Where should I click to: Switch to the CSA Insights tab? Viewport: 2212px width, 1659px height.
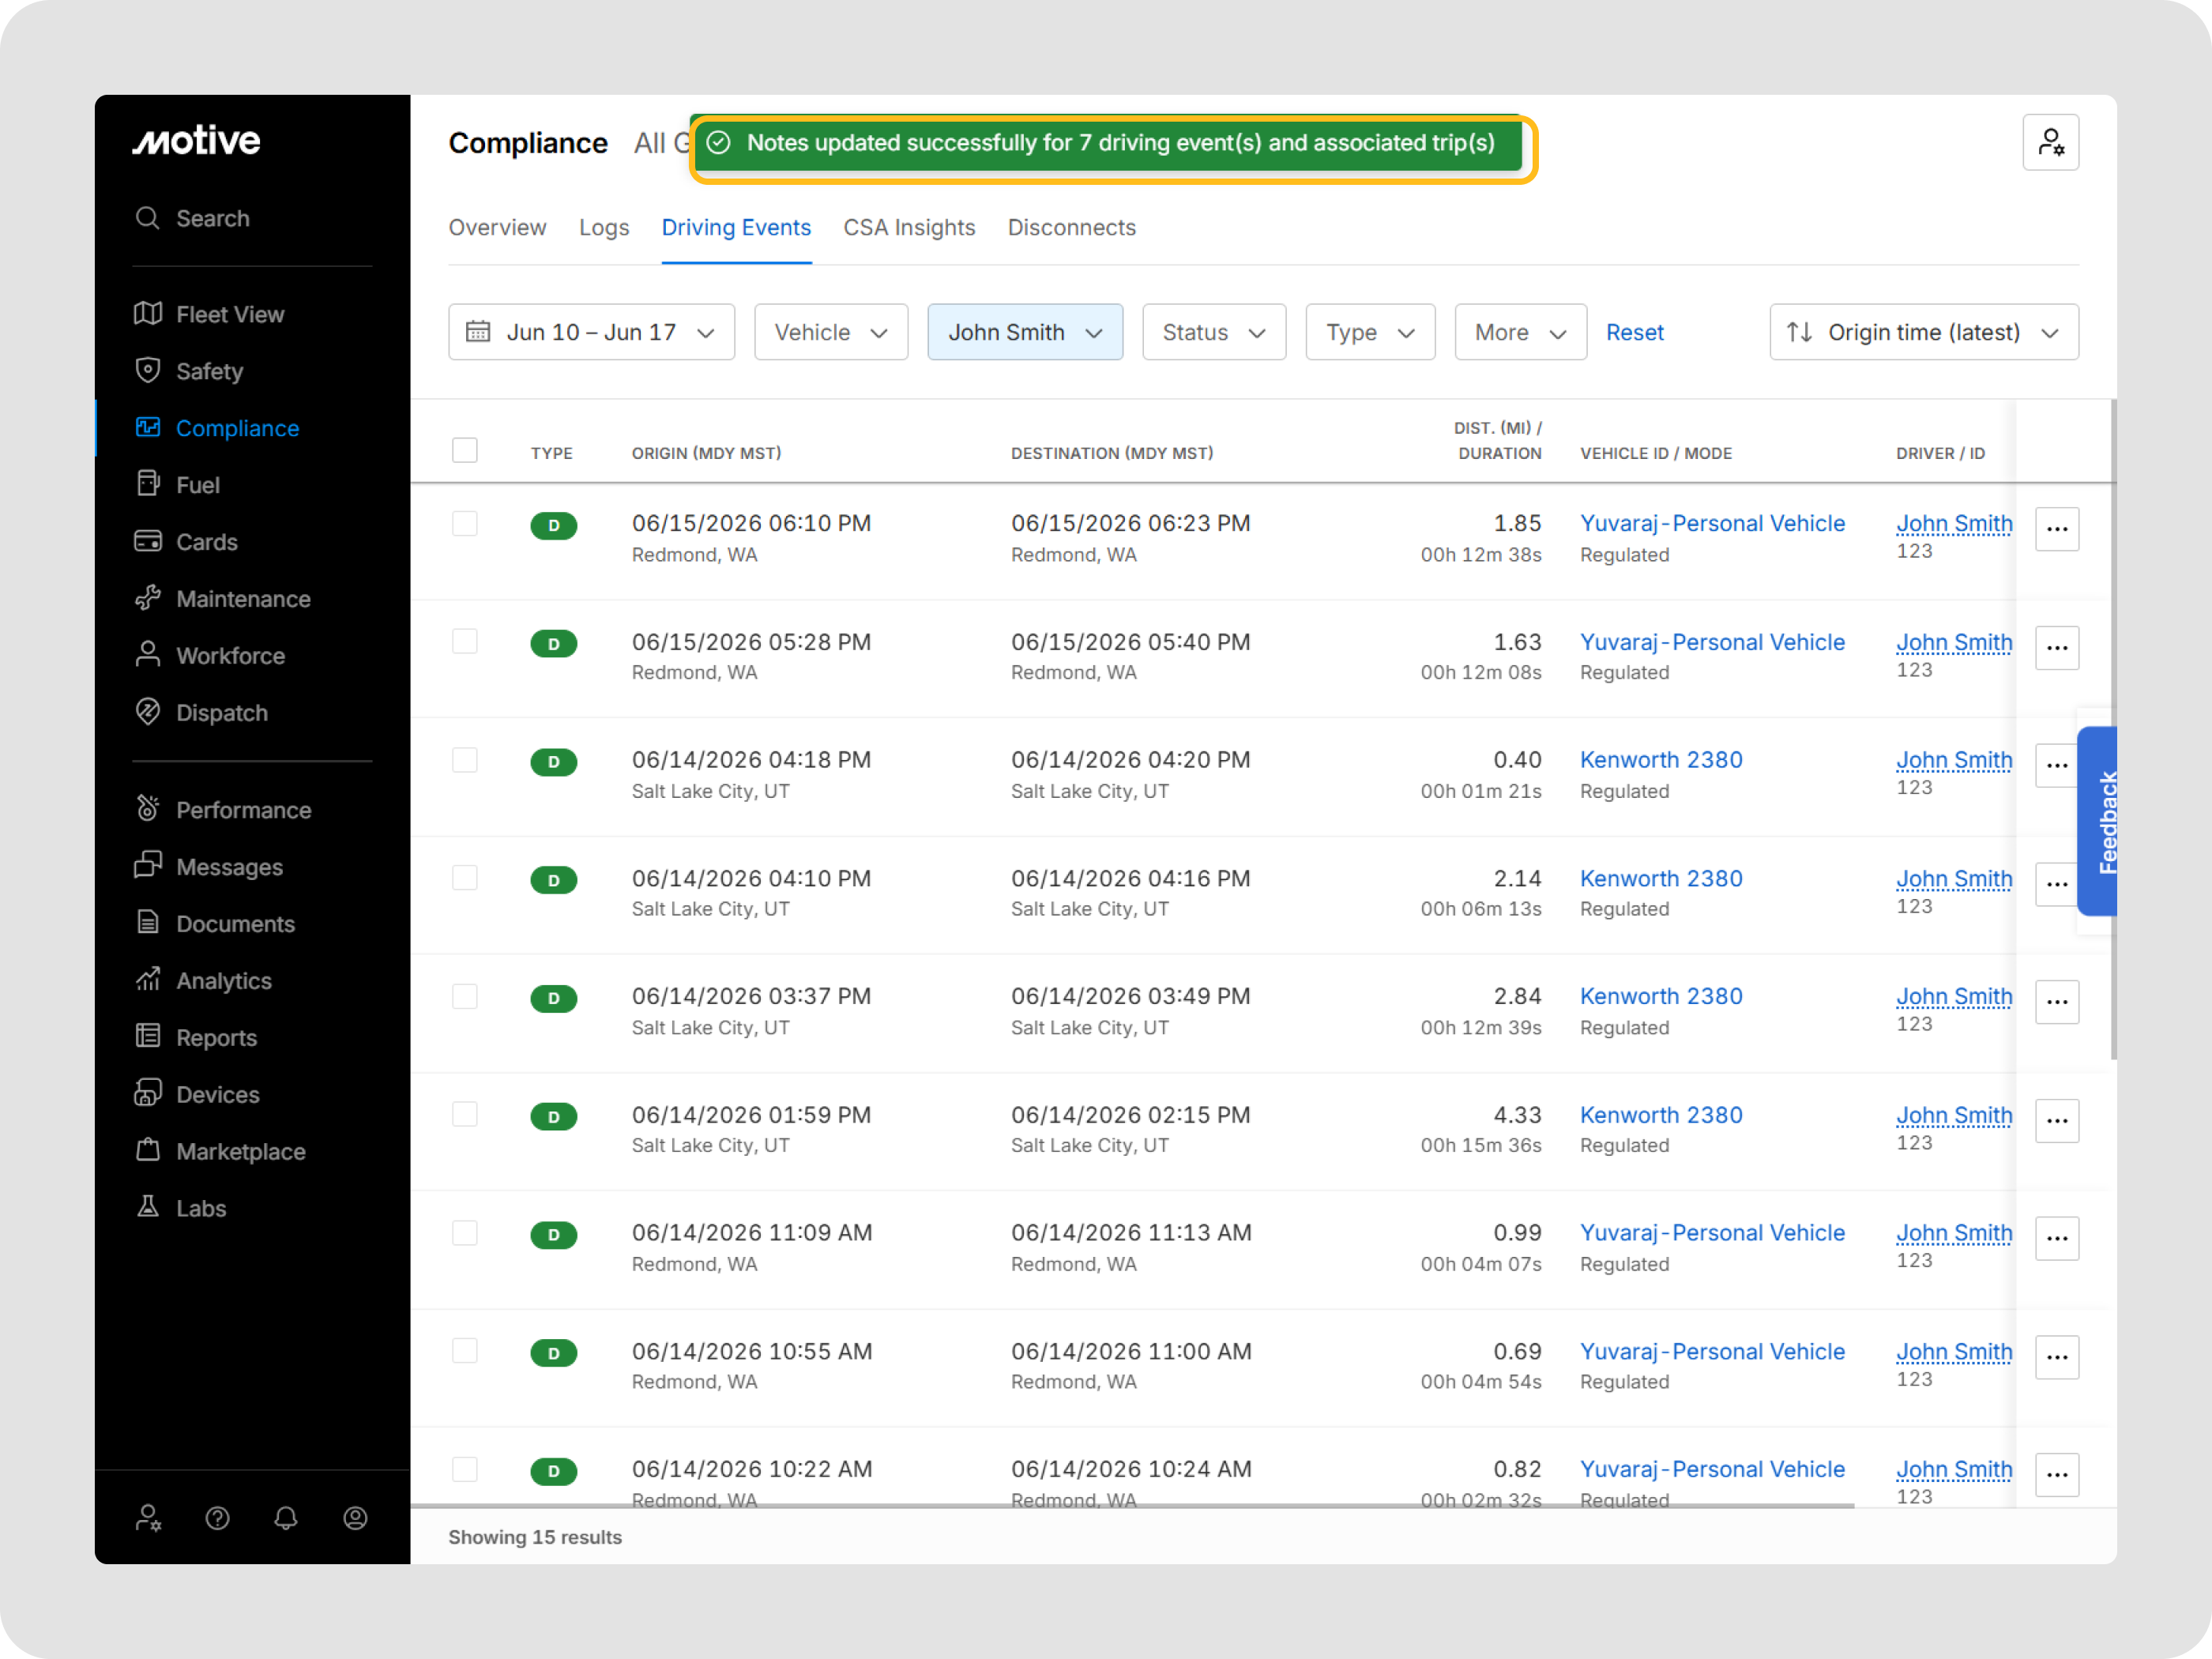tap(909, 228)
